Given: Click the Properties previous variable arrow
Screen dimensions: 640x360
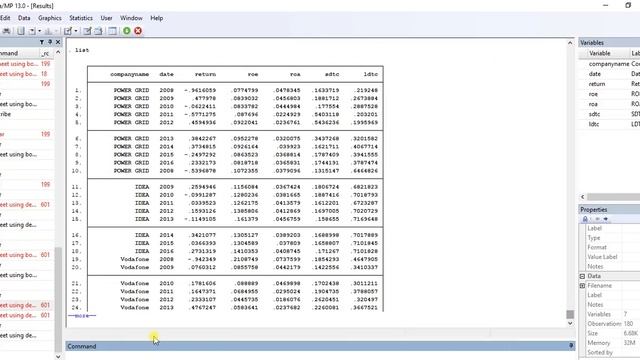Looking at the screenshot, I should (597, 219).
